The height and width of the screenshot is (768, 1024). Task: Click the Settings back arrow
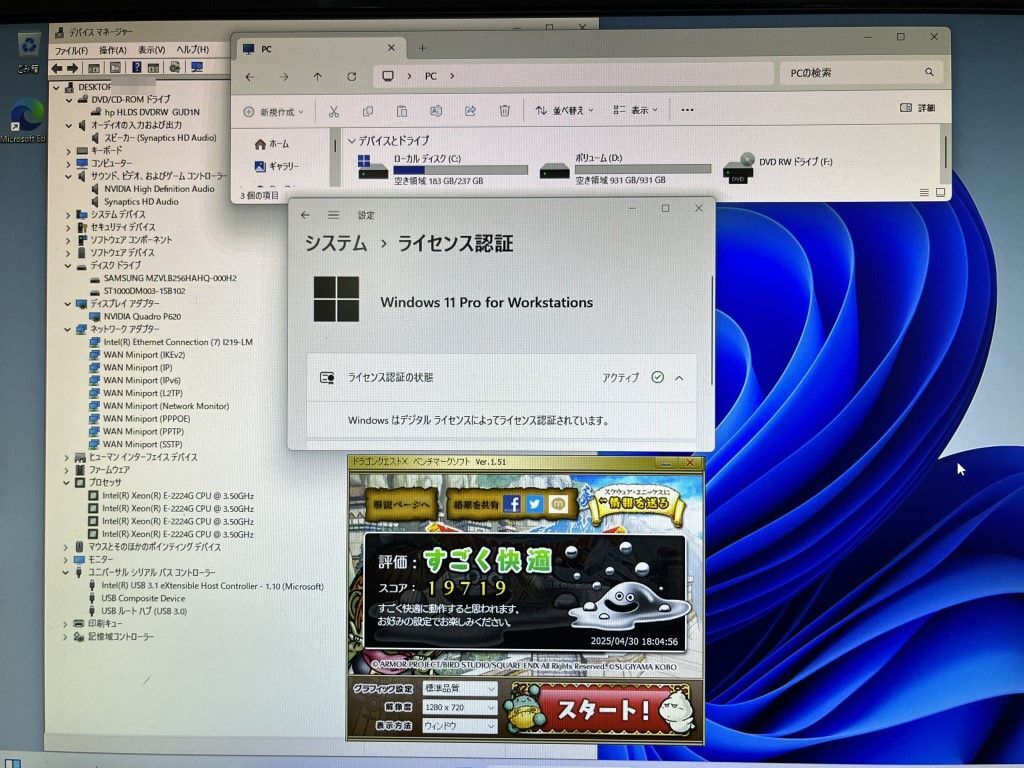point(305,215)
